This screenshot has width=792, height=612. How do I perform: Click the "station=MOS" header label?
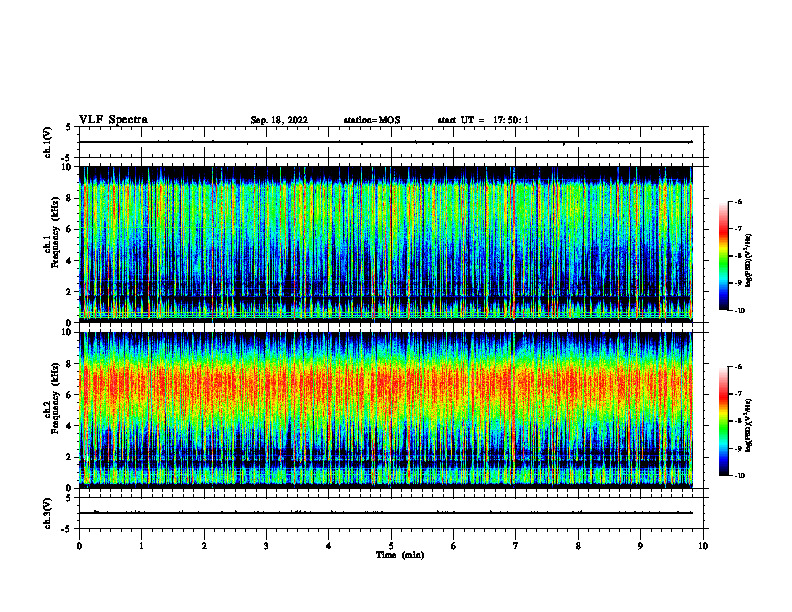372,120
